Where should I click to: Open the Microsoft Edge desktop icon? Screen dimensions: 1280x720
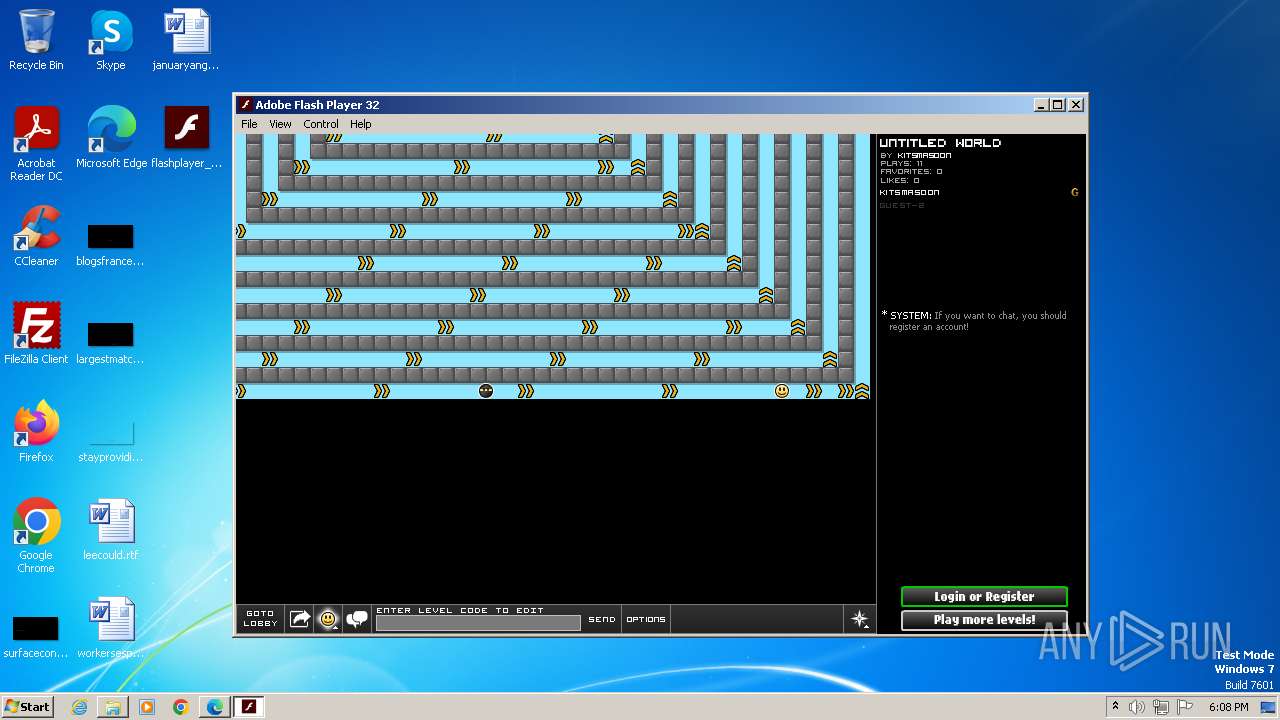(111, 138)
